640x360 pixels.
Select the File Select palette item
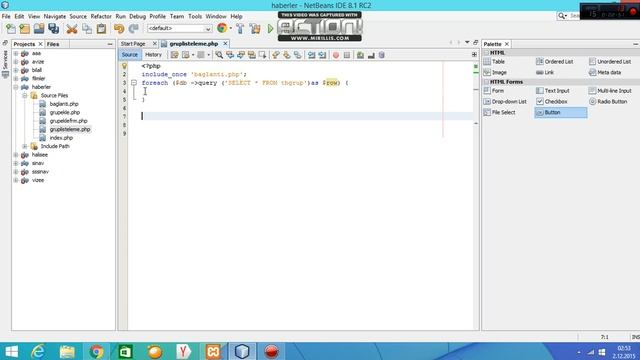tap(500, 113)
